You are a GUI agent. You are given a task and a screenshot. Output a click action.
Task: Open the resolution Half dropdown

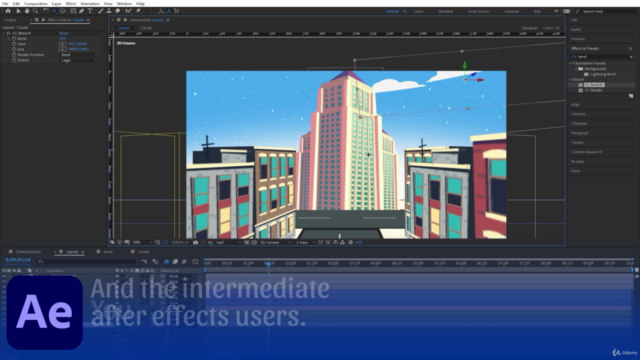point(228,242)
